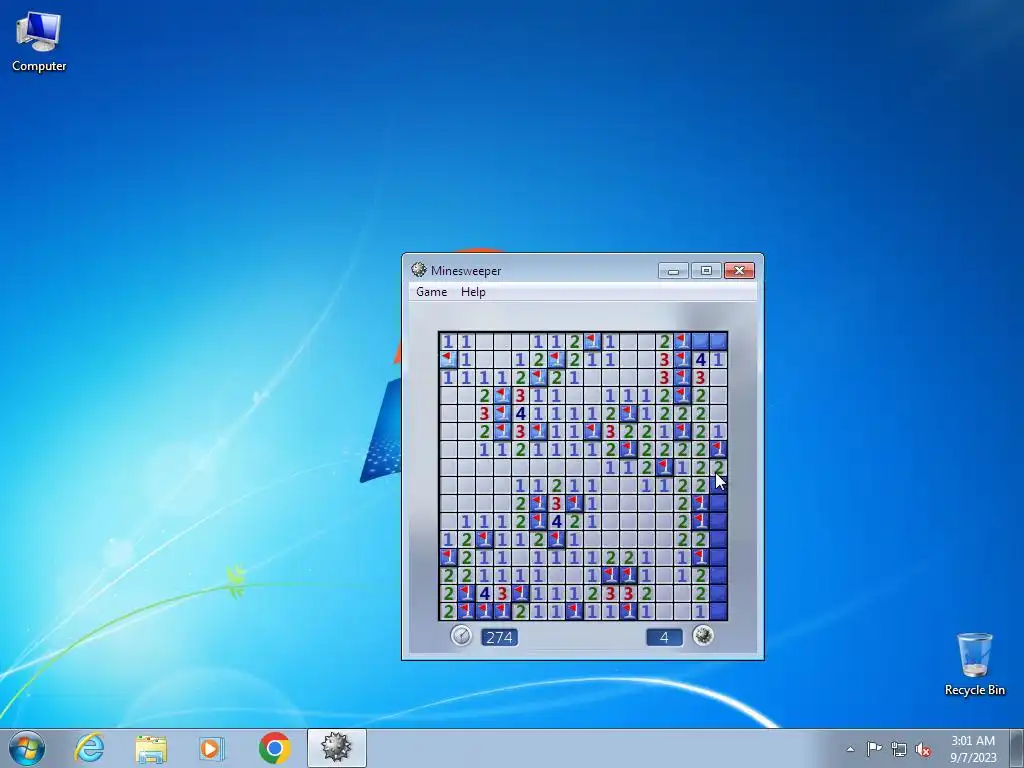Minimize the Minesweeper window
This screenshot has width=1024, height=768.
(x=673, y=270)
